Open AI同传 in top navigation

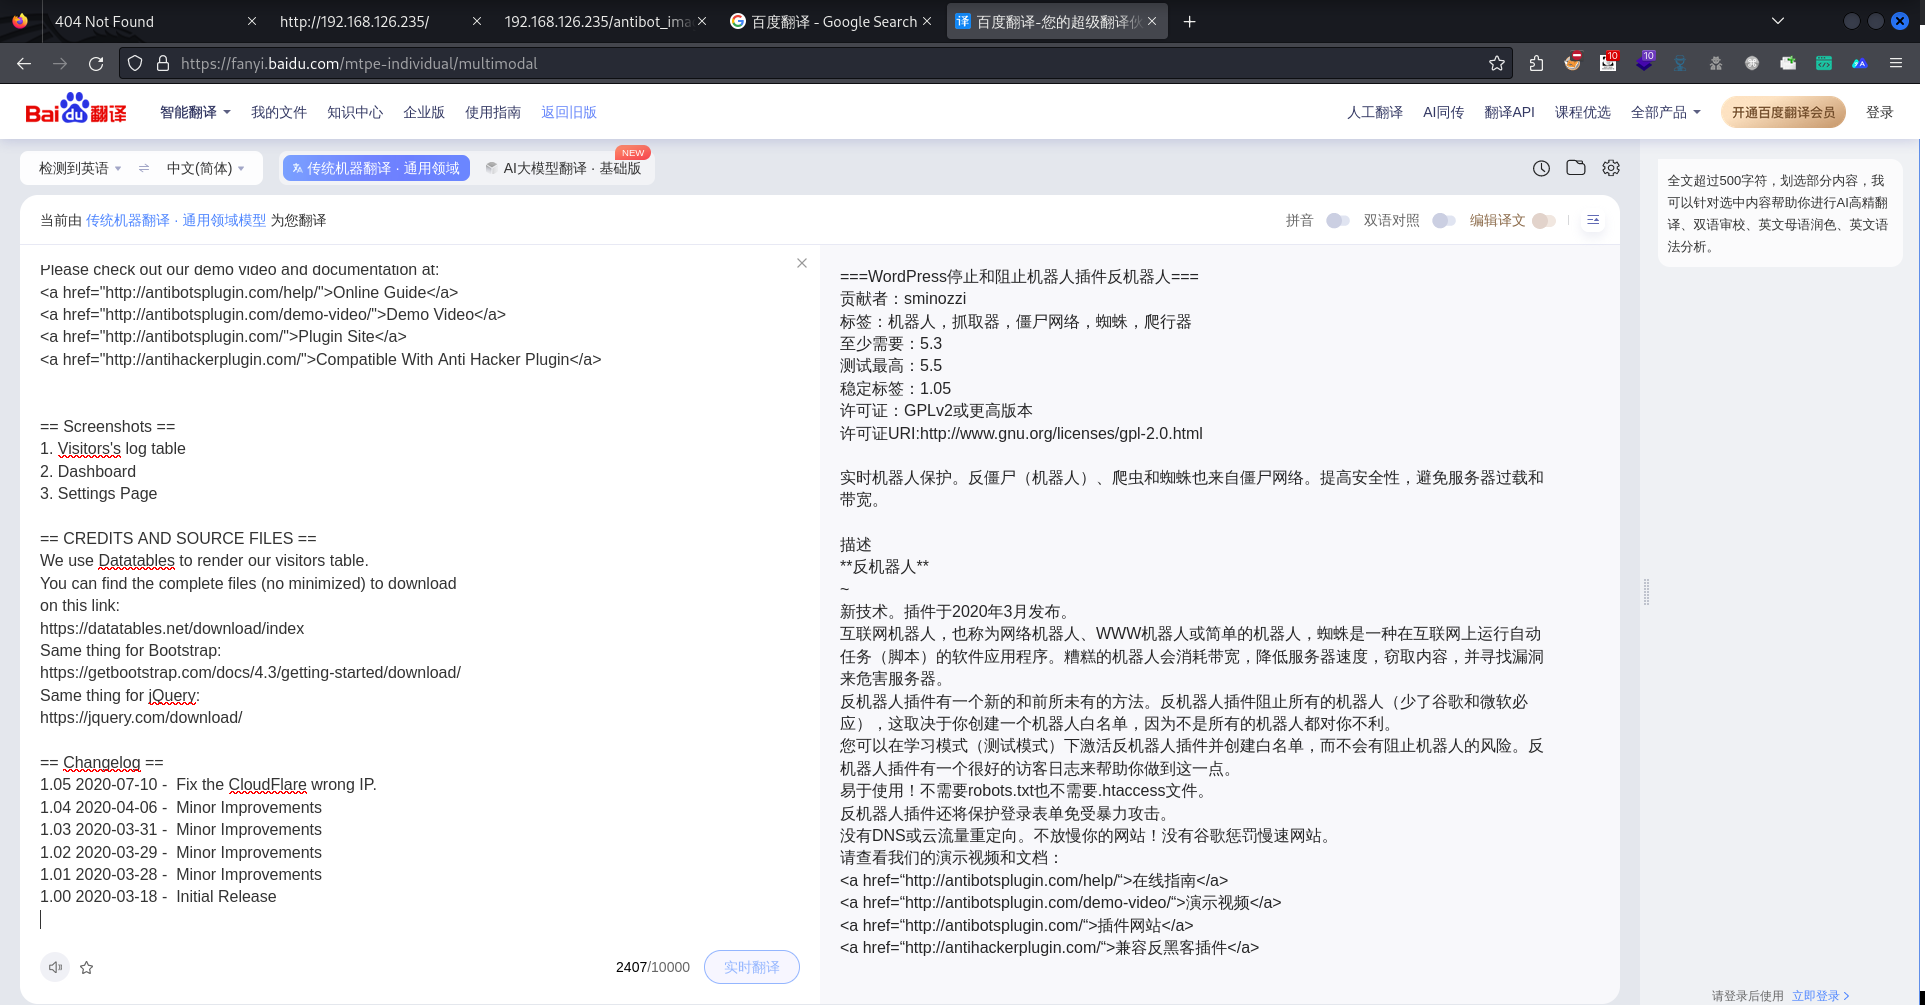click(1443, 112)
